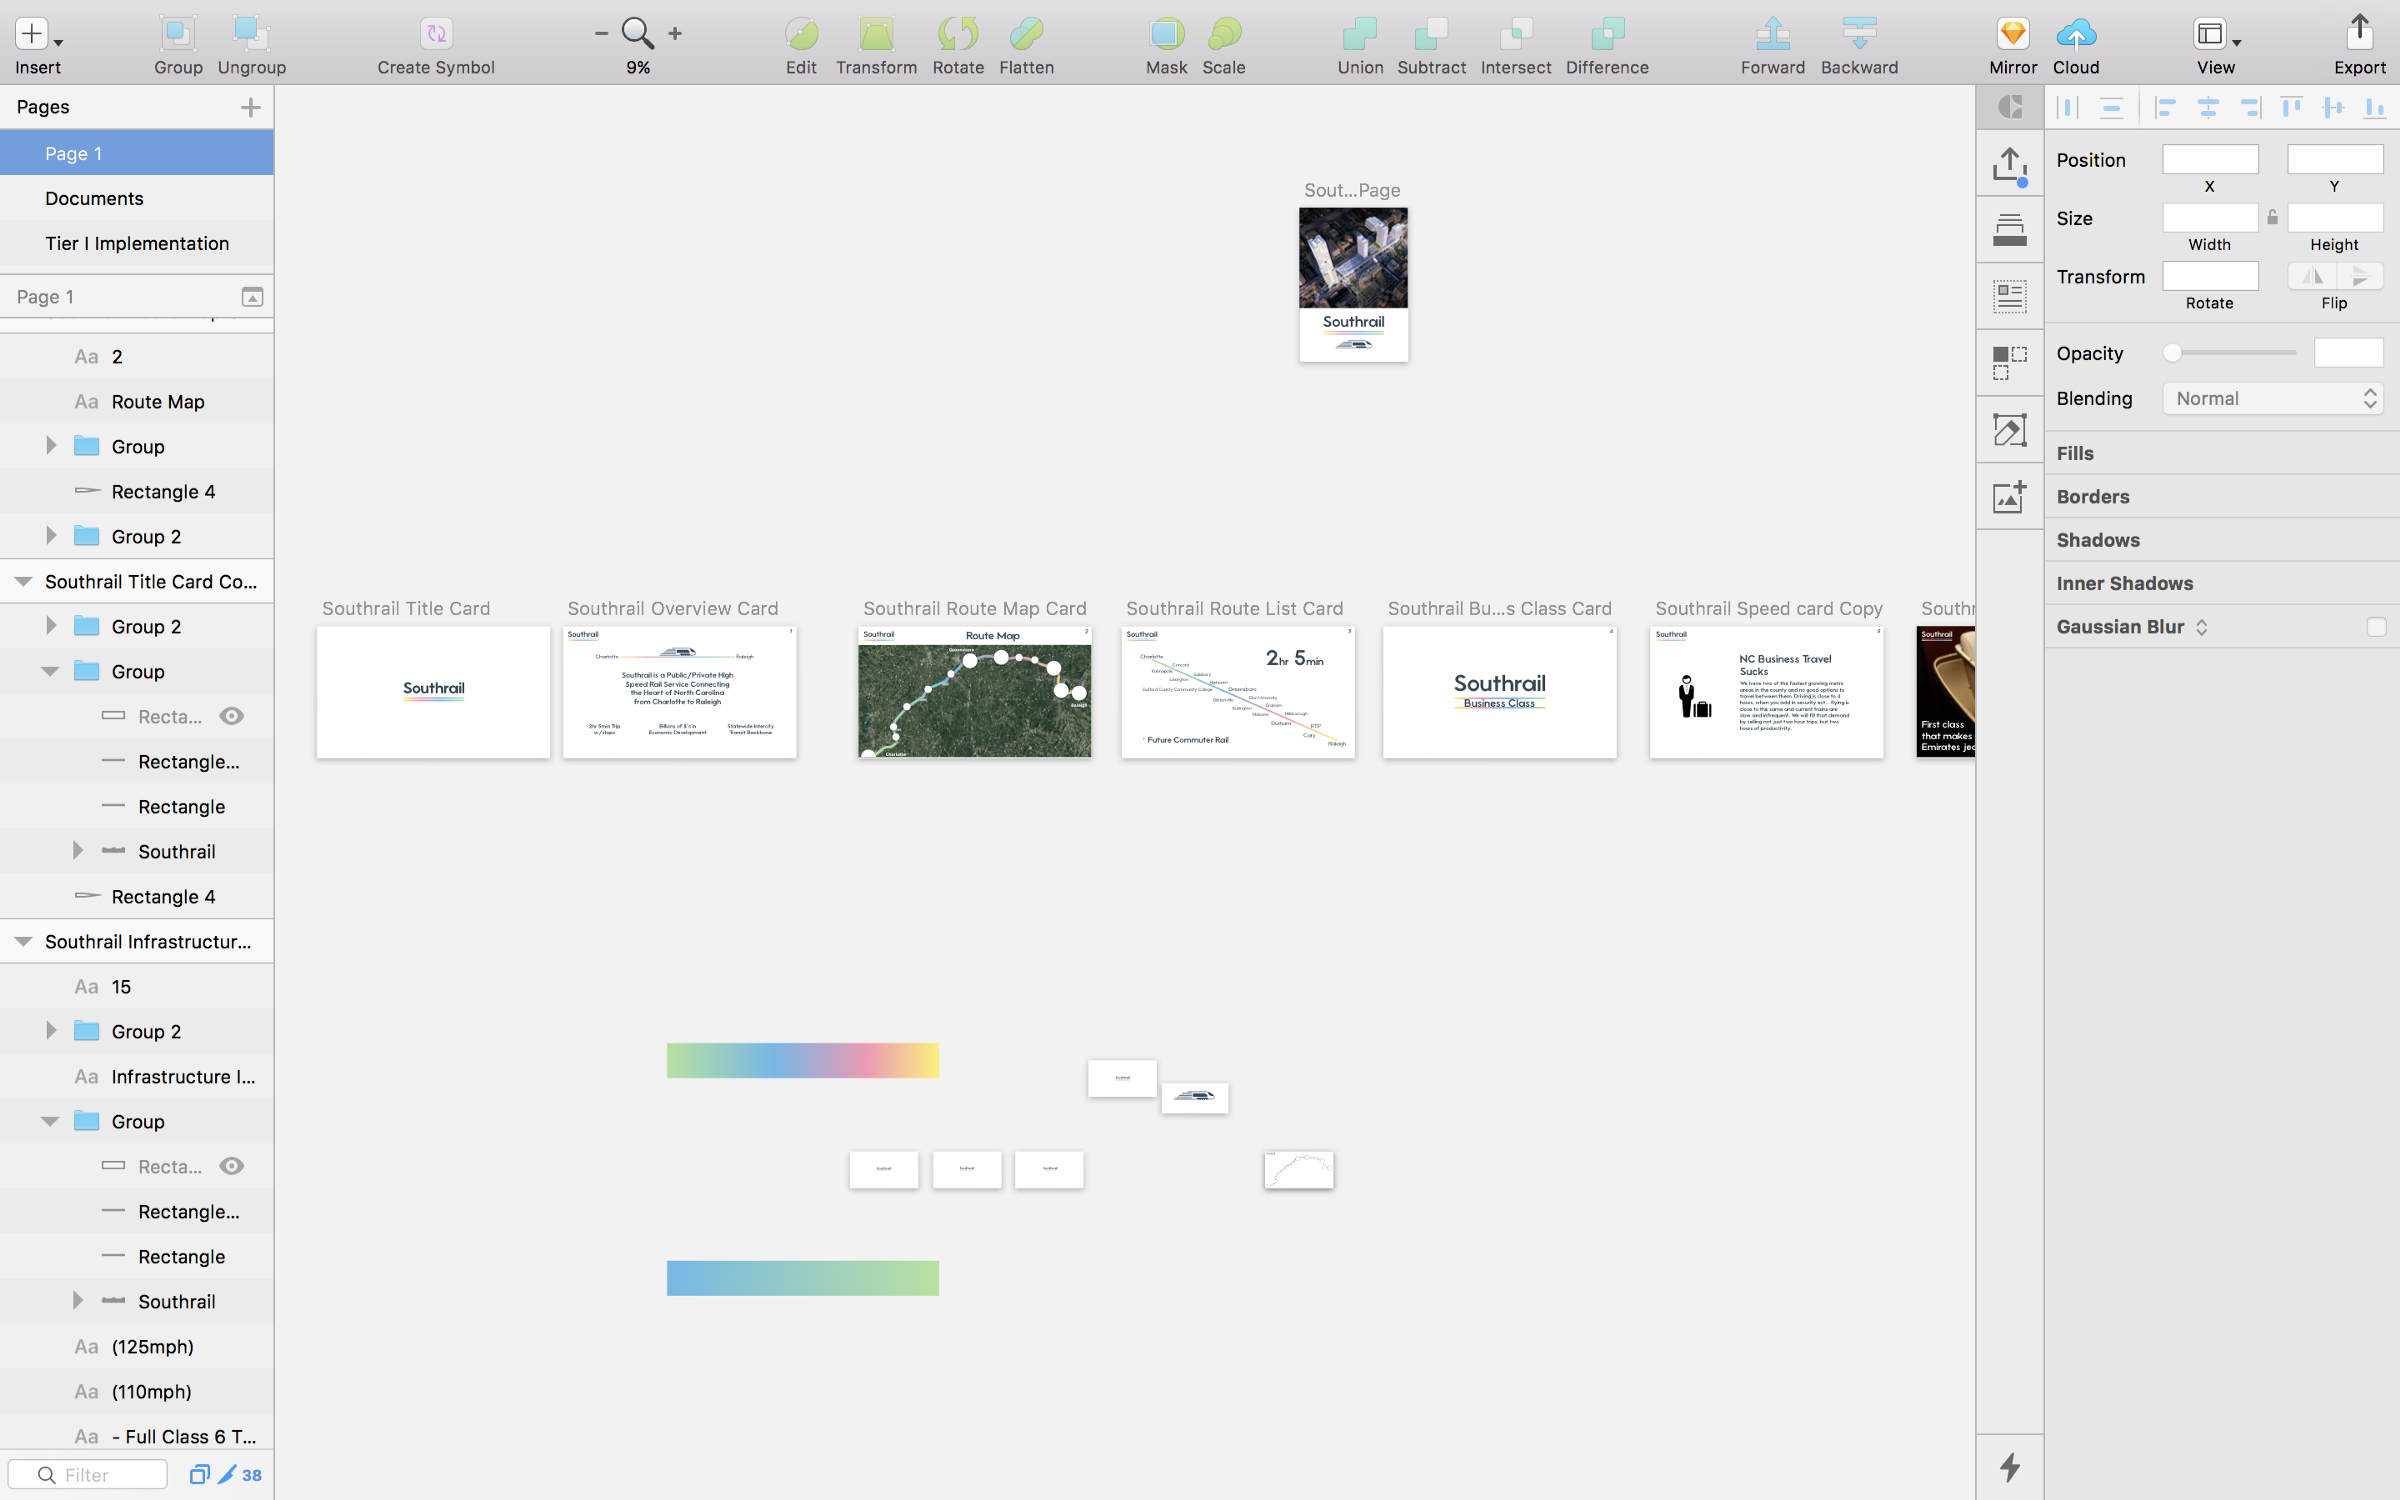Select the Tier I Implementation page
2400x1500 pixels.
tap(137, 243)
